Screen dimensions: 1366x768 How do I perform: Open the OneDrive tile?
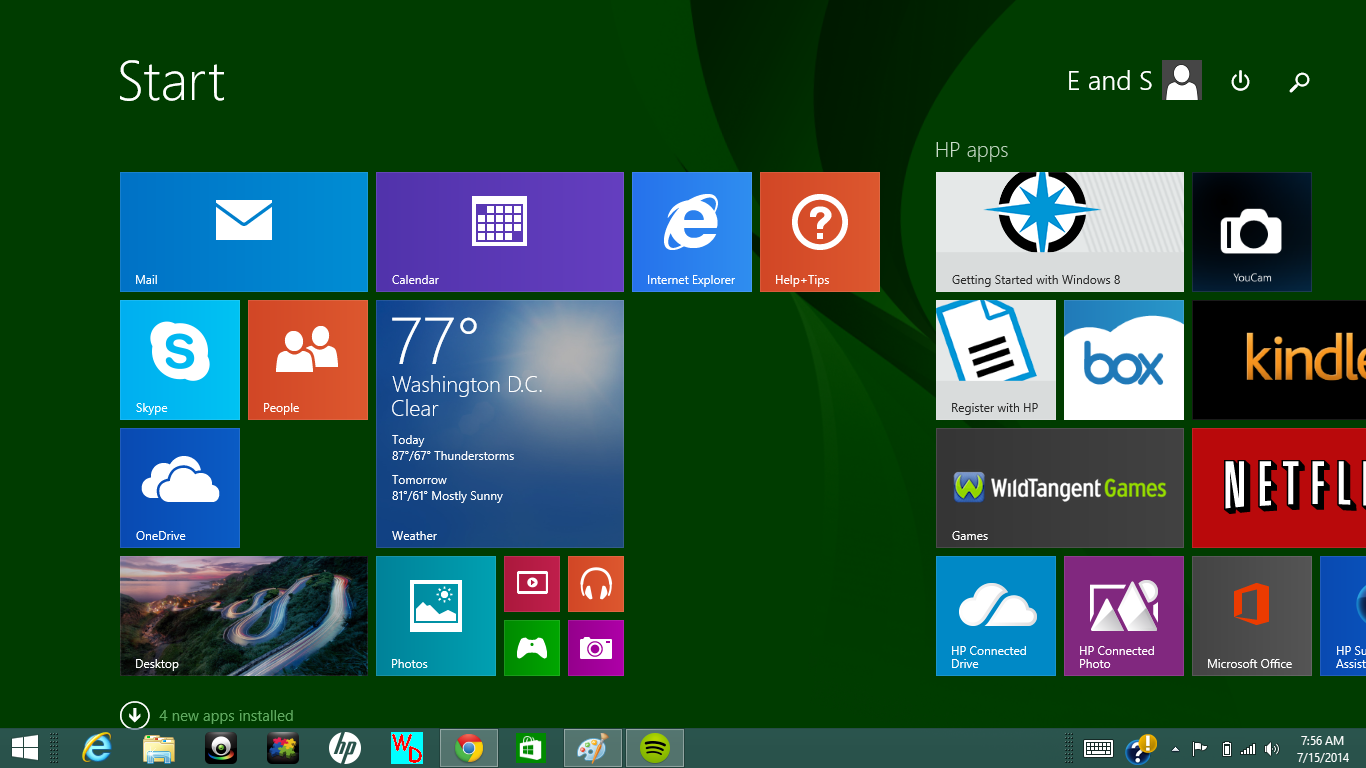click(x=180, y=488)
